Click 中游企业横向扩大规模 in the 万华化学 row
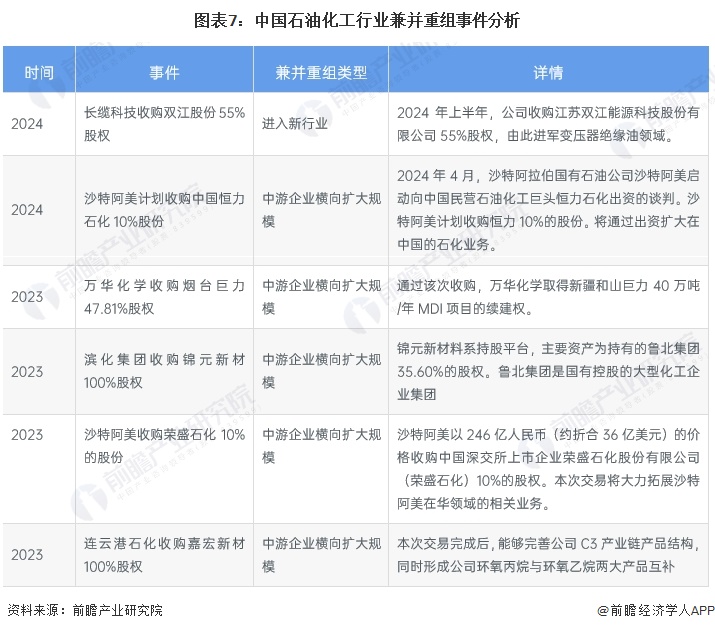The width and height of the screenshot is (715, 631). tap(321, 297)
